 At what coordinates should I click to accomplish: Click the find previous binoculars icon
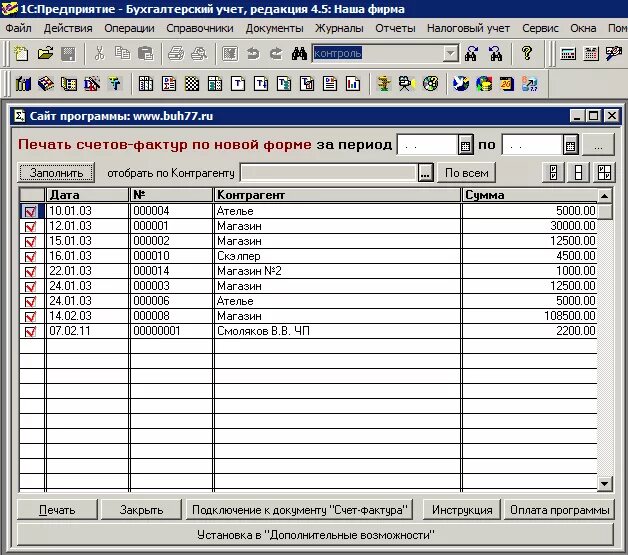tap(495, 53)
